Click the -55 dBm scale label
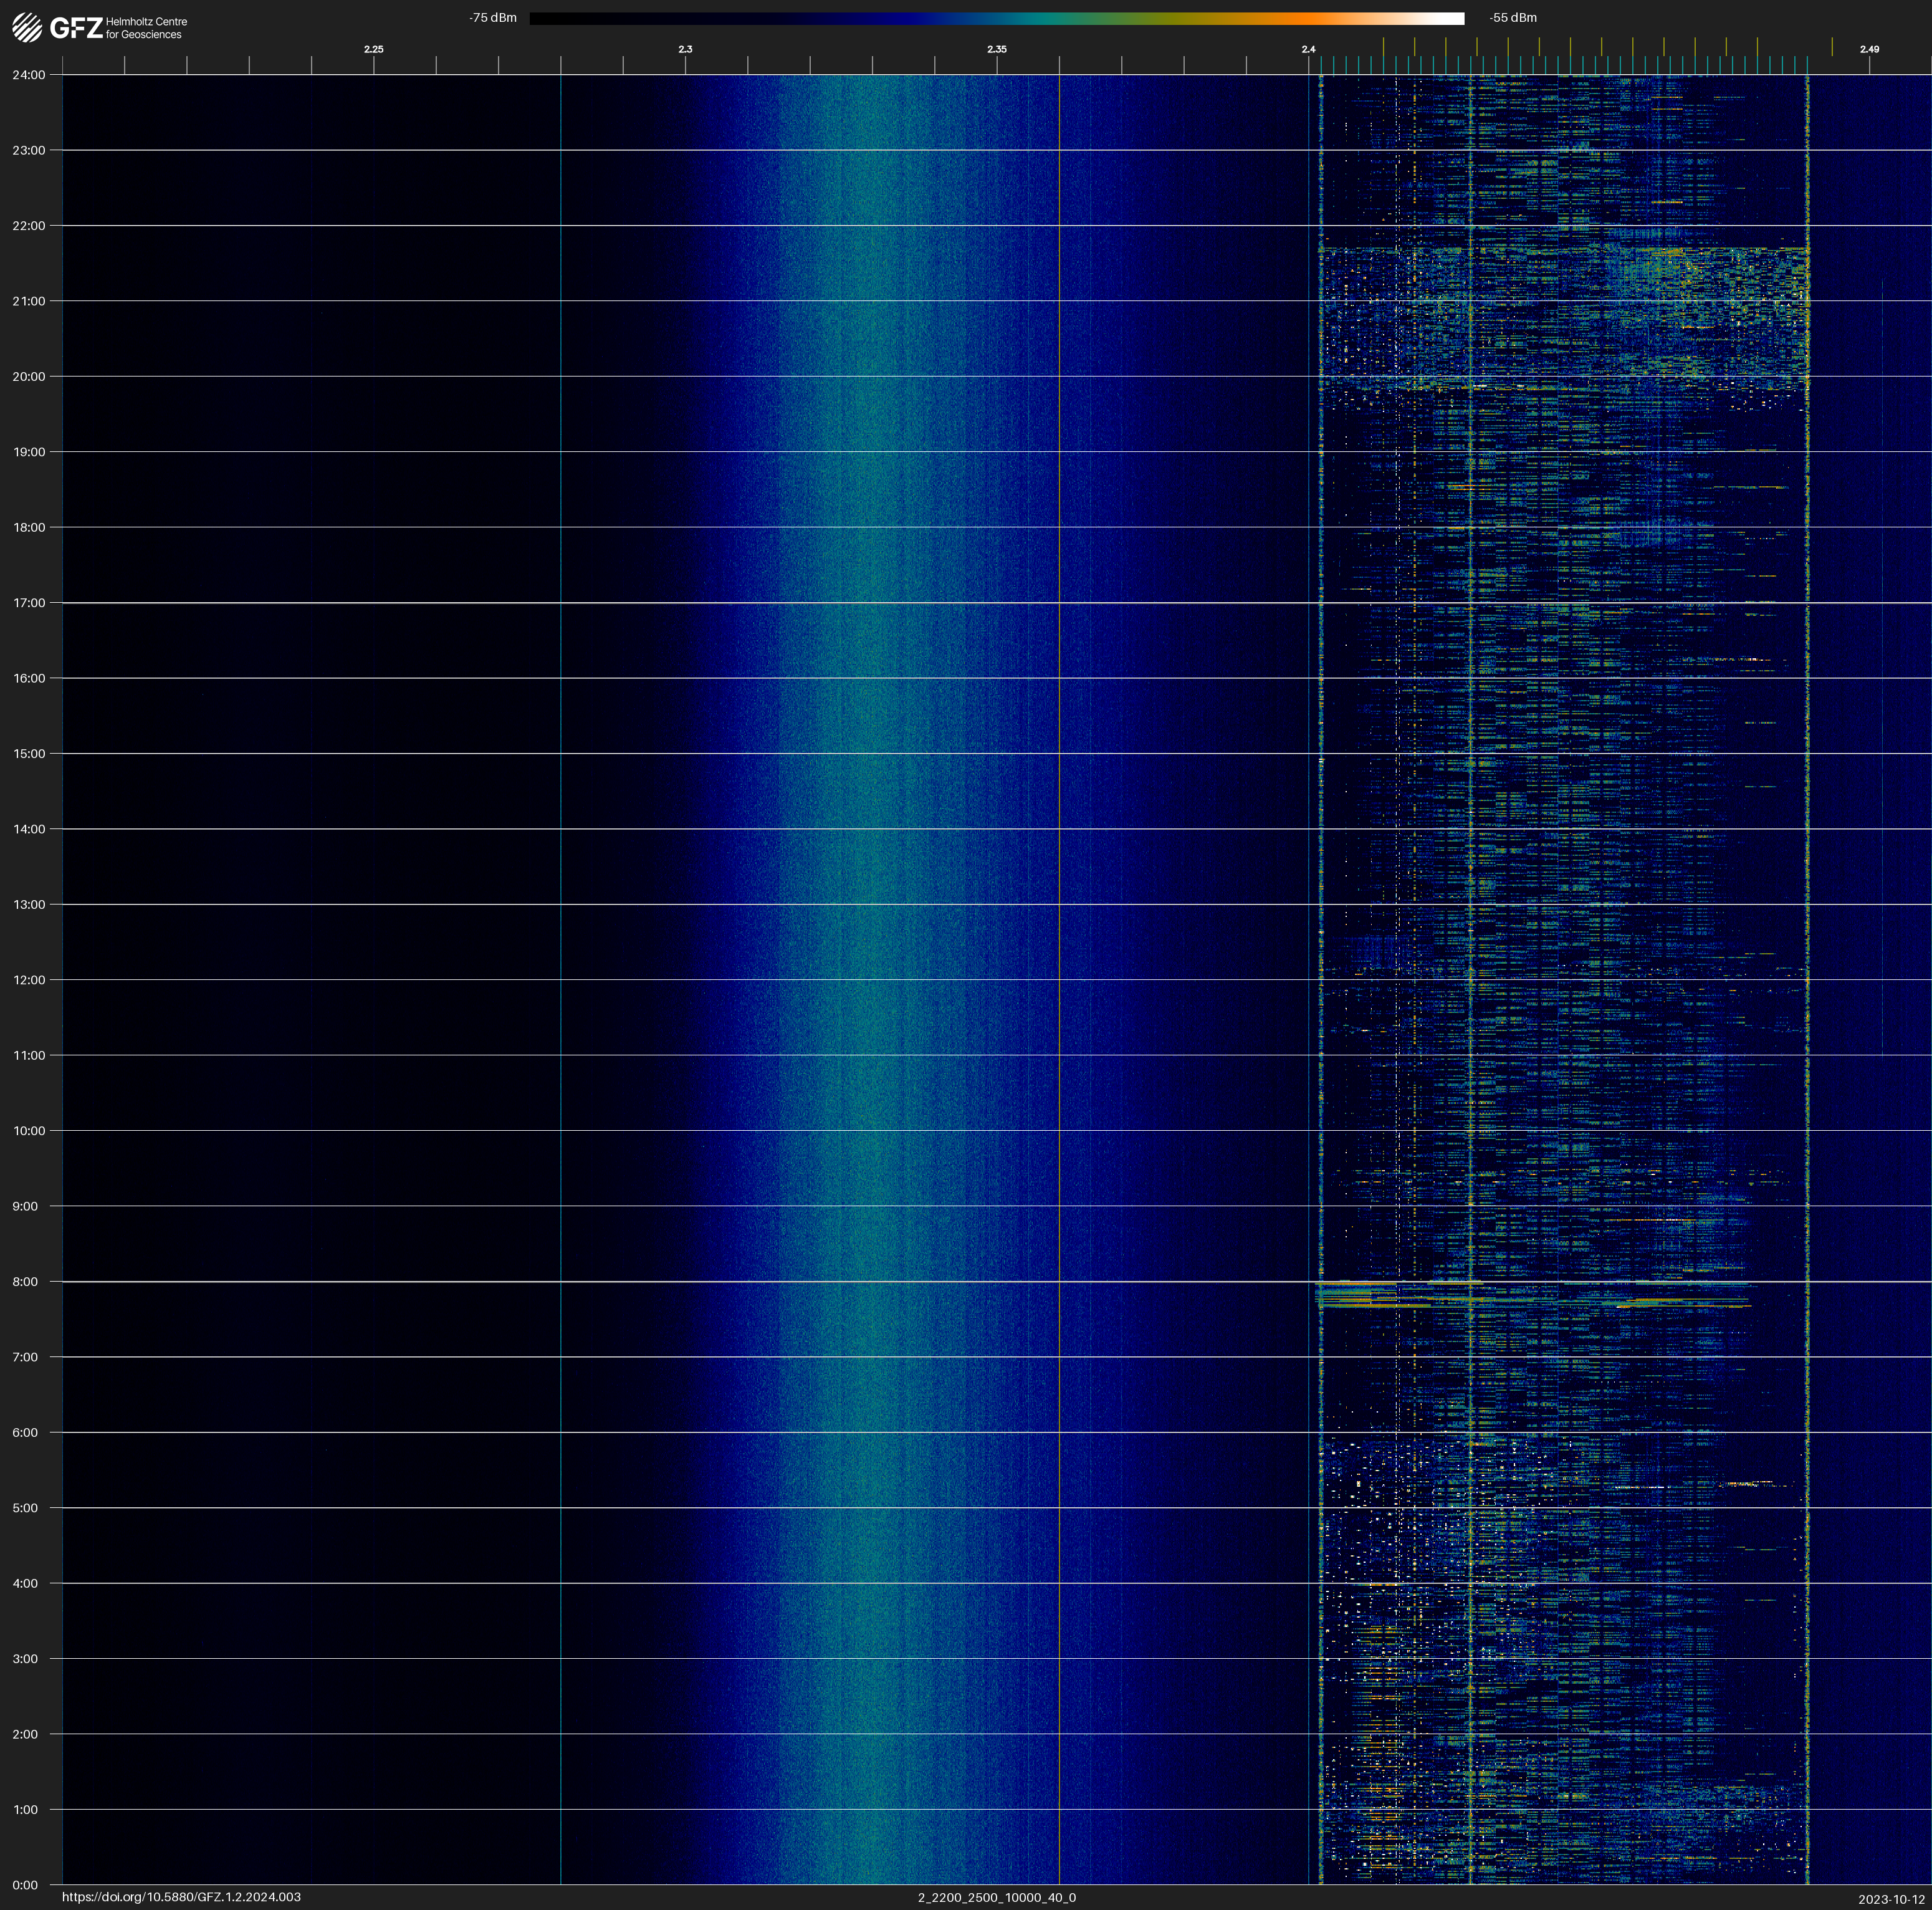The height and width of the screenshot is (1910, 1932). click(x=1513, y=18)
